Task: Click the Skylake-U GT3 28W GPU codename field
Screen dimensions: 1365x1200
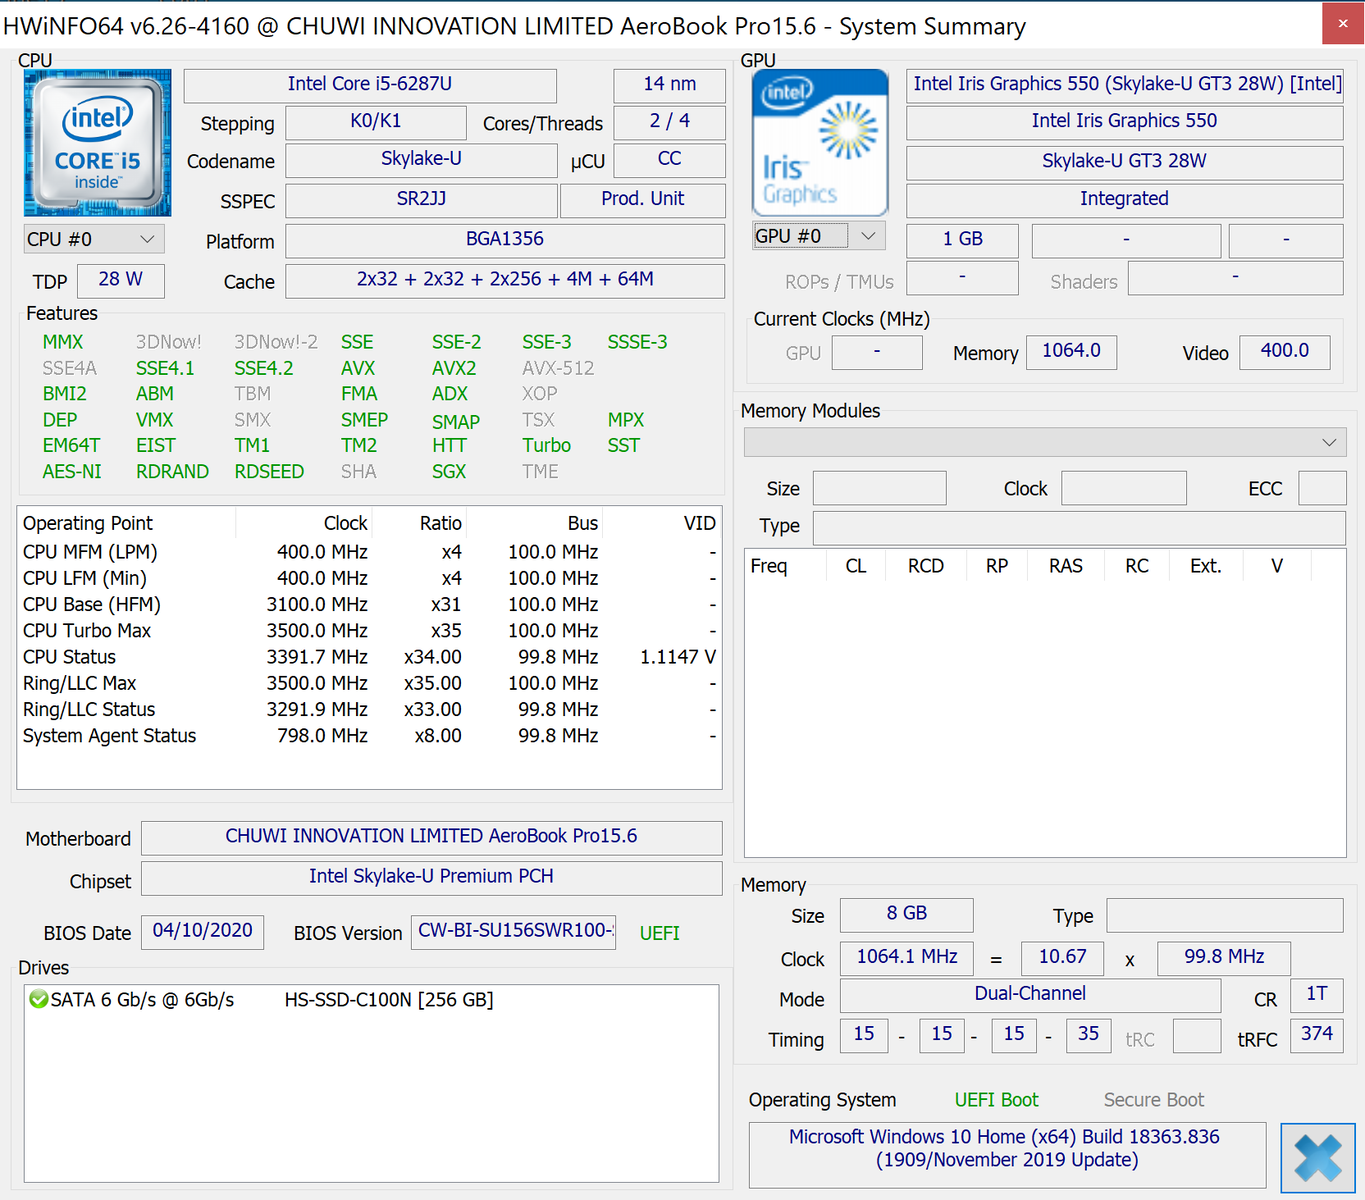Action: (x=1124, y=162)
